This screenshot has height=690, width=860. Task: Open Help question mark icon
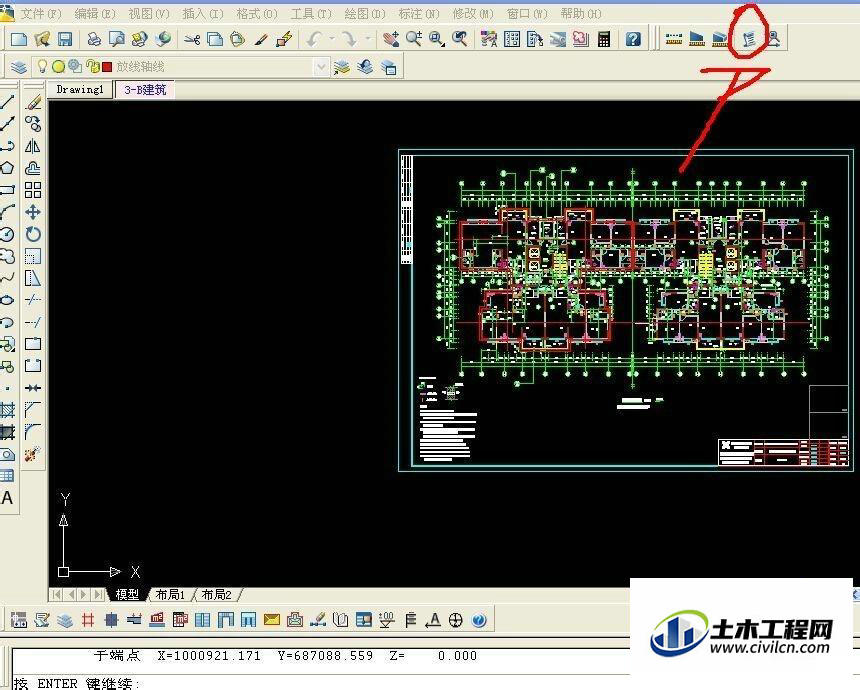point(633,38)
